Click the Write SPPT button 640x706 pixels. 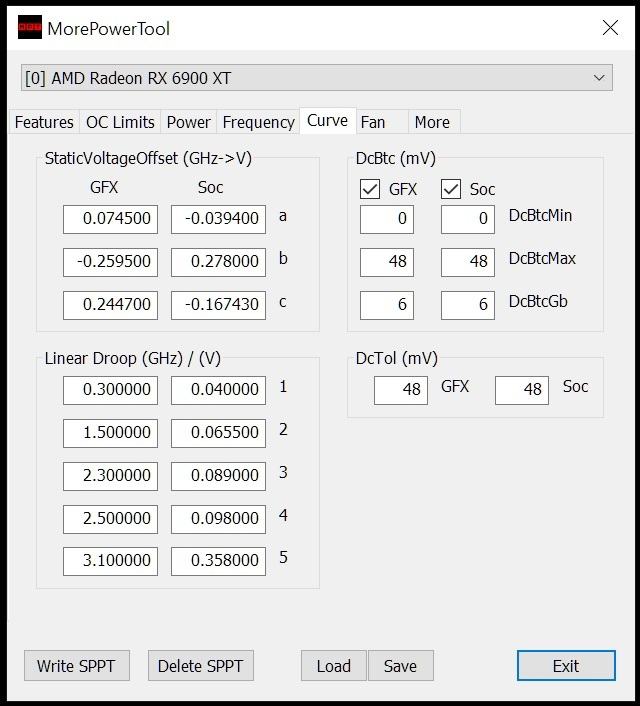77,665
